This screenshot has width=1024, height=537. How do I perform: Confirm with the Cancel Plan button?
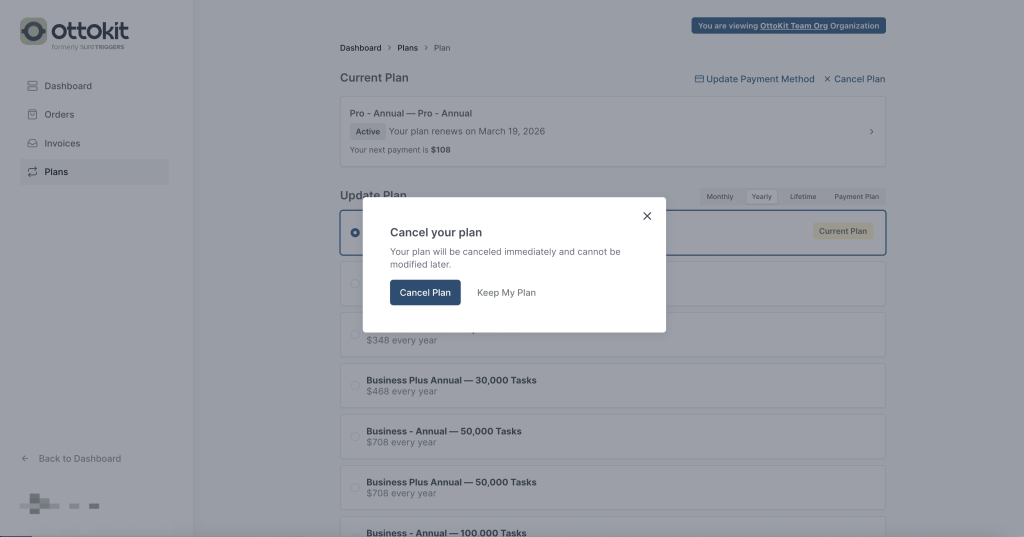tap(425, 293)
